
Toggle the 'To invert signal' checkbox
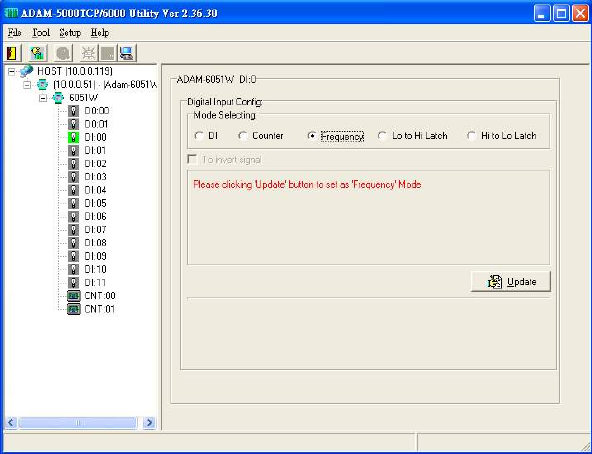(x=192, y=159)
